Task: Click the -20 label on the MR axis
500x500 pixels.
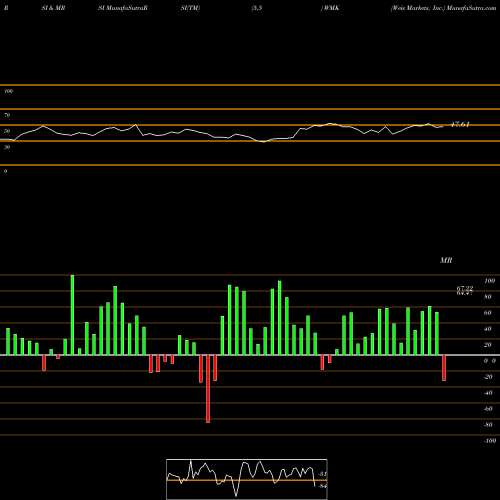Action: coord(488,377)
